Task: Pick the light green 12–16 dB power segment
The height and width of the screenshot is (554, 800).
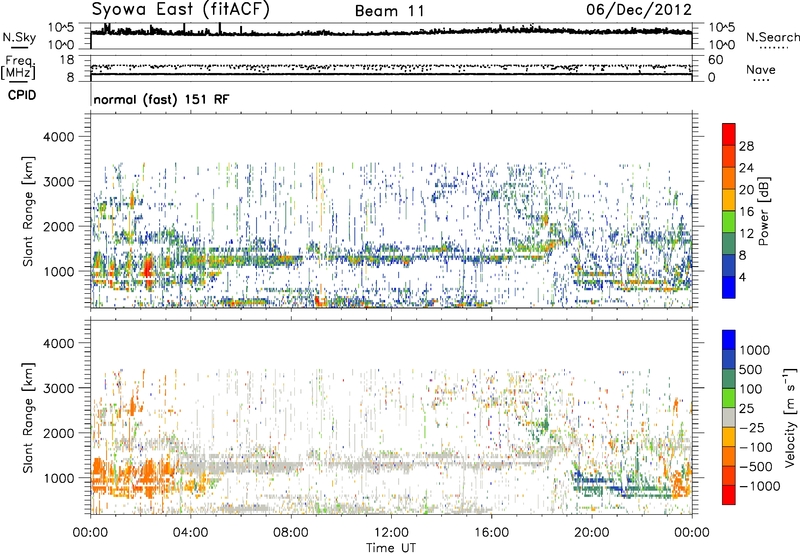Action: [729, 222]
